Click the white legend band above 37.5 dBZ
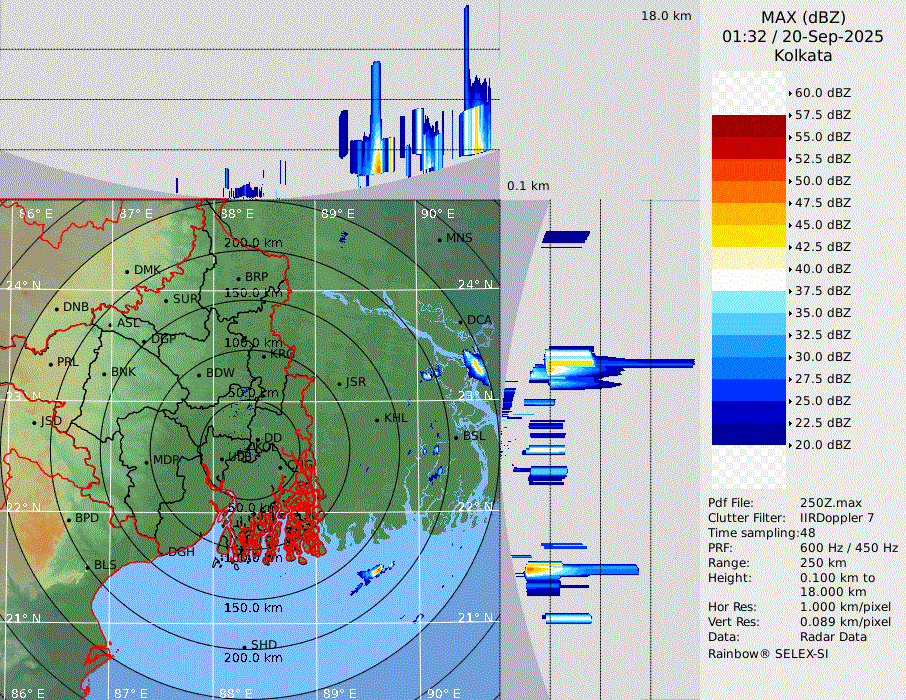This screenshot has width=906, height=700. pyautogui.click(x=748, y=280)
